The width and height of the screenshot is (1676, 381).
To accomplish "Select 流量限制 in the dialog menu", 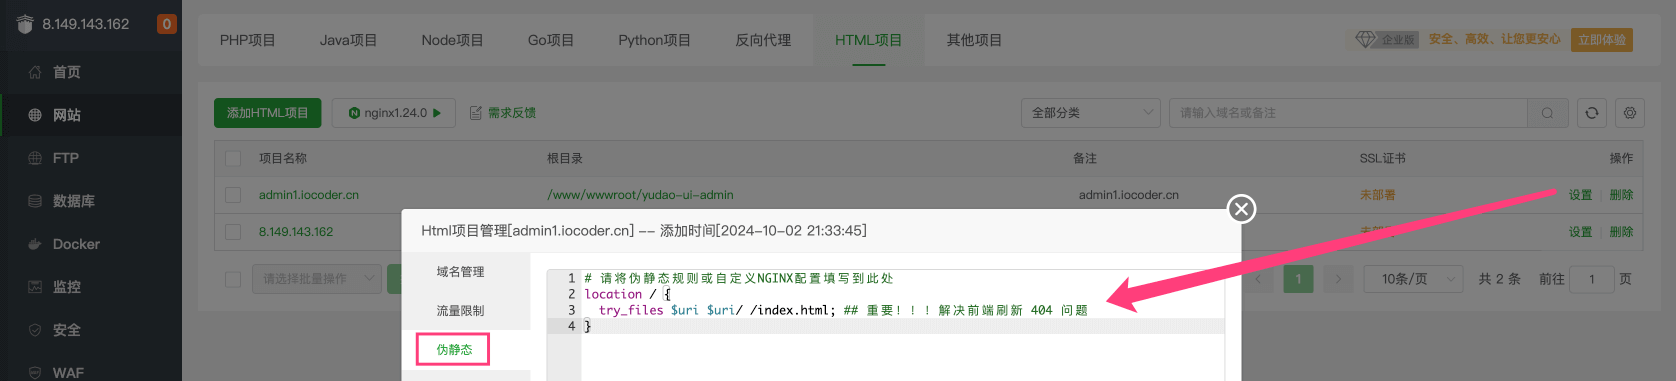I will (x=460, y=311).
